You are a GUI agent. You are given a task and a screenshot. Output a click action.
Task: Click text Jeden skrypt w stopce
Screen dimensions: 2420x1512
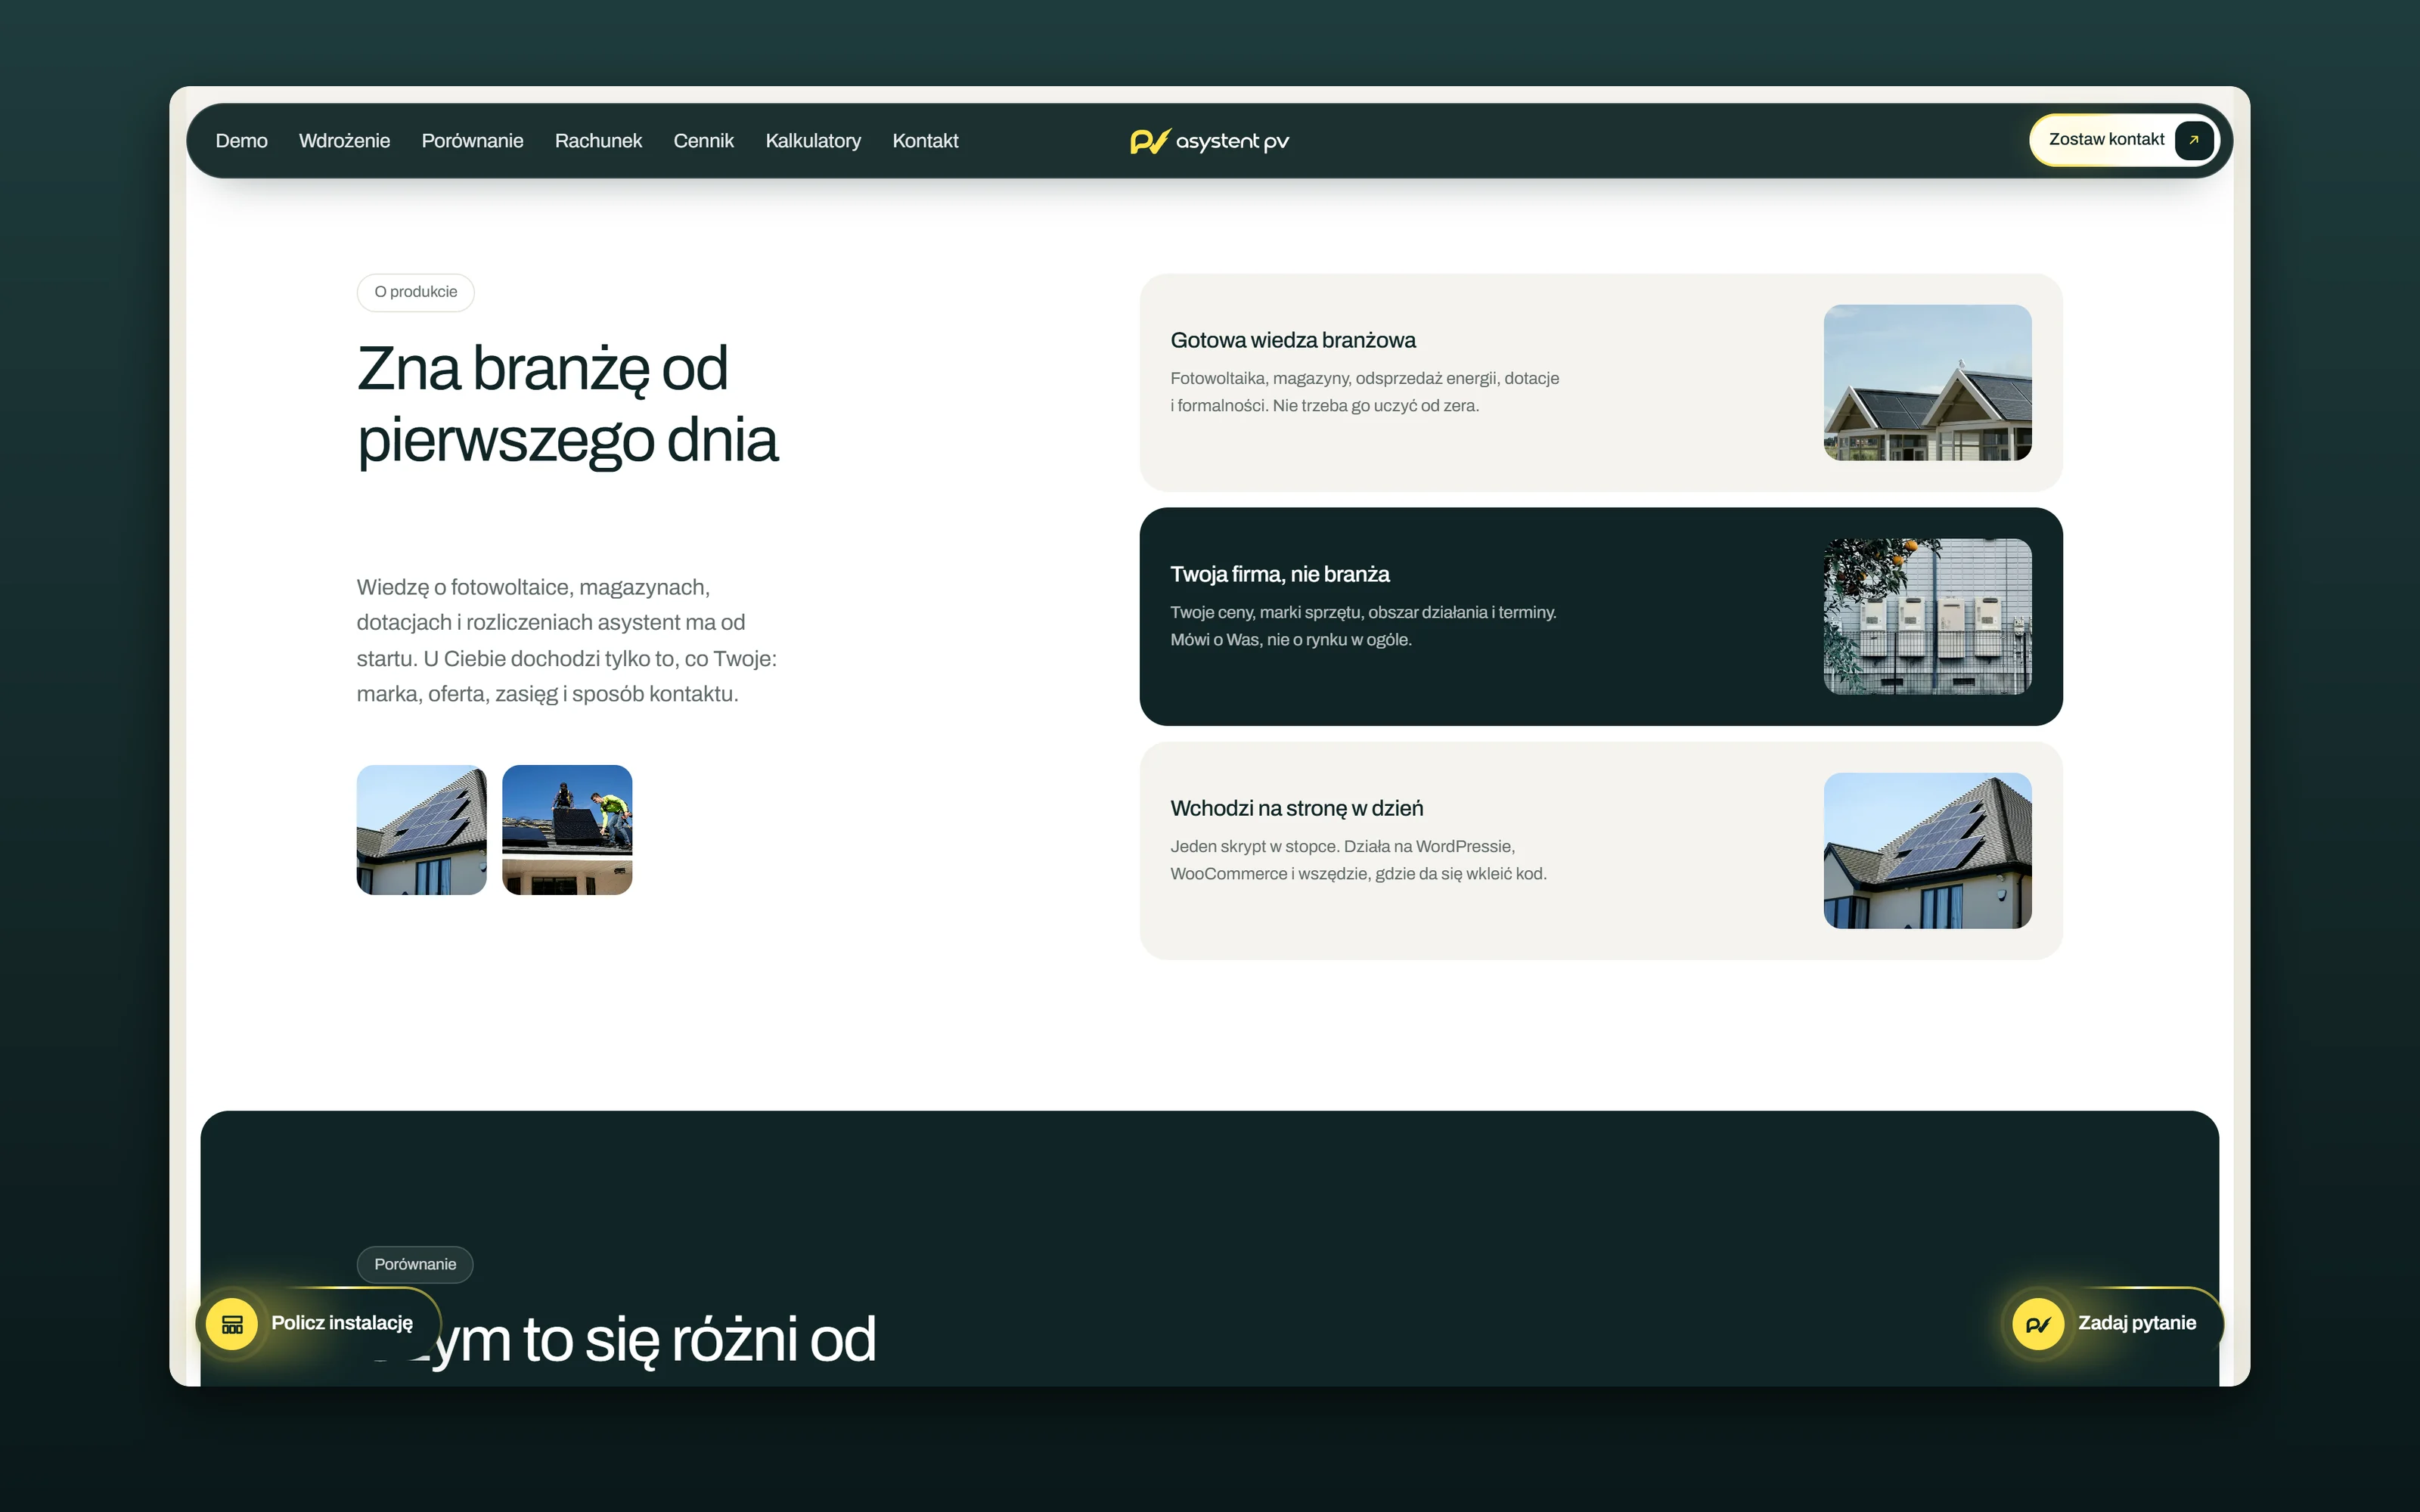(x=1358, y=860)
